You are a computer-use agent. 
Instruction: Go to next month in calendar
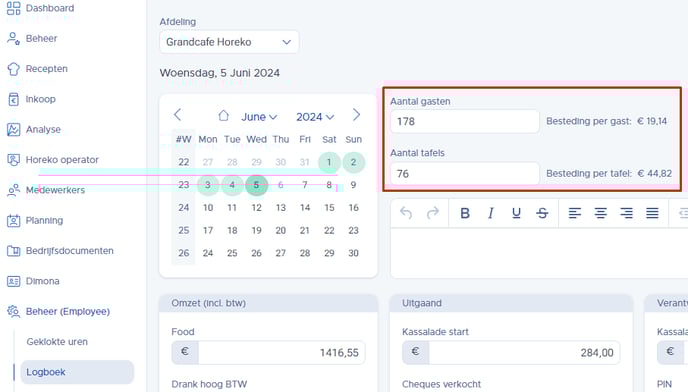356,115
